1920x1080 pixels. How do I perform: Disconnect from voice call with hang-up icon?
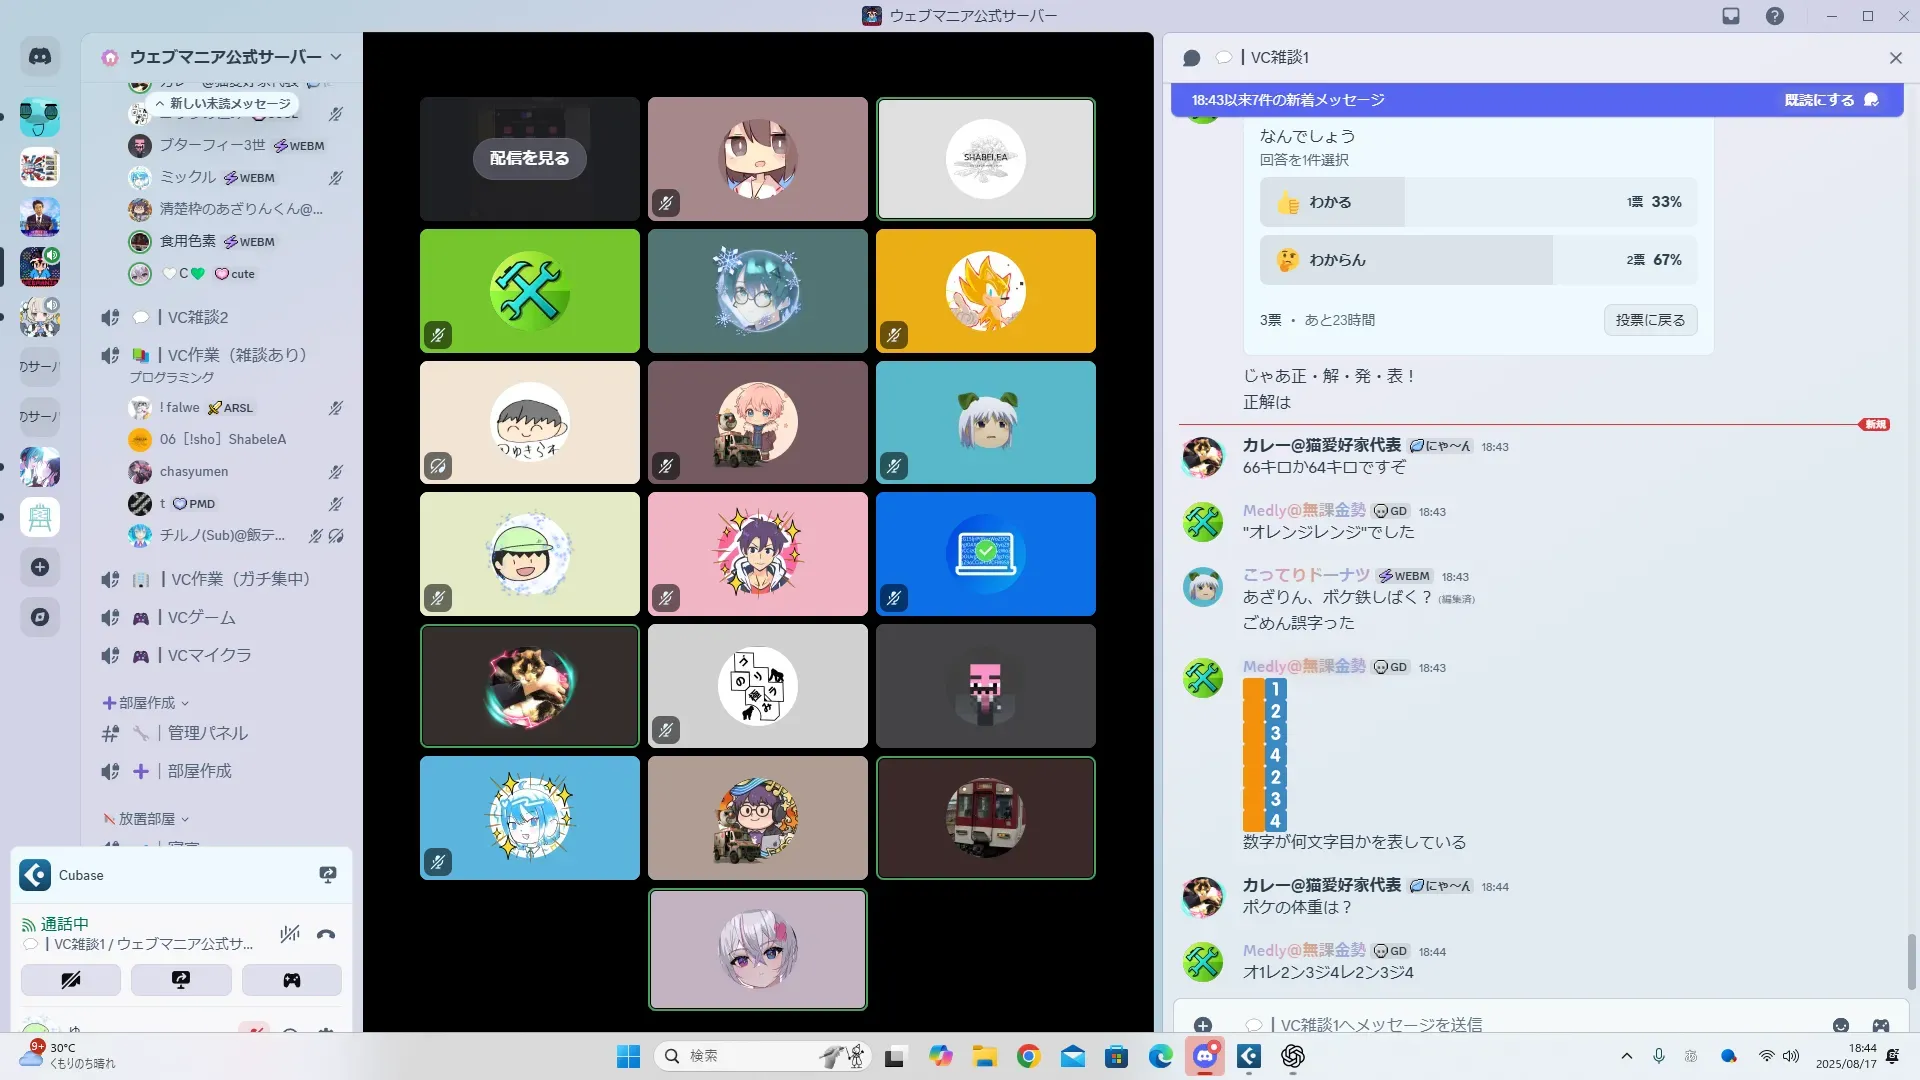tap(326, 935)
